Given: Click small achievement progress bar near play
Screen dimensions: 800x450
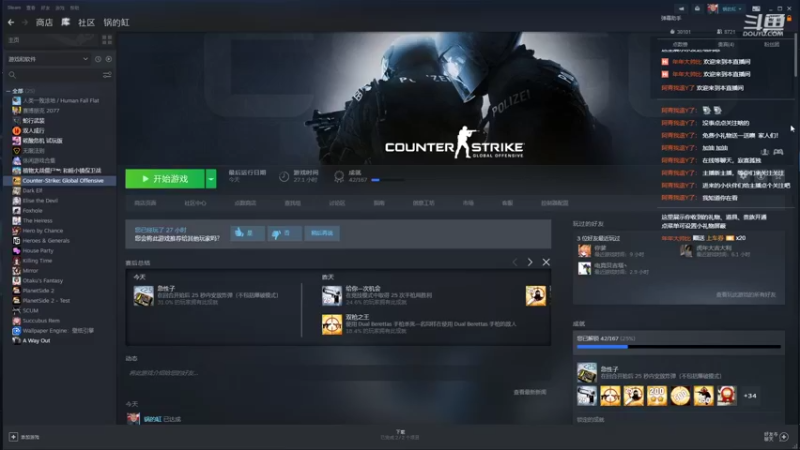Looking at the screenshot, I should point(388,180).
